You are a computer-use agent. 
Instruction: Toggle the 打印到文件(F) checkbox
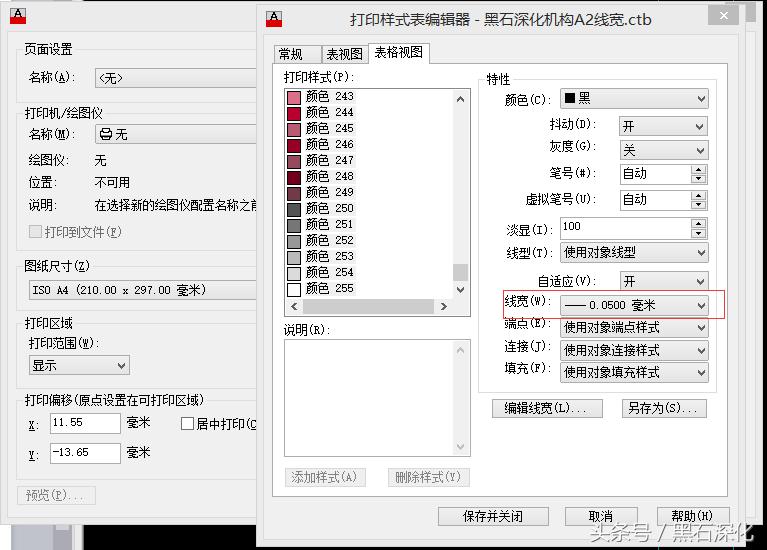[35, 231]
